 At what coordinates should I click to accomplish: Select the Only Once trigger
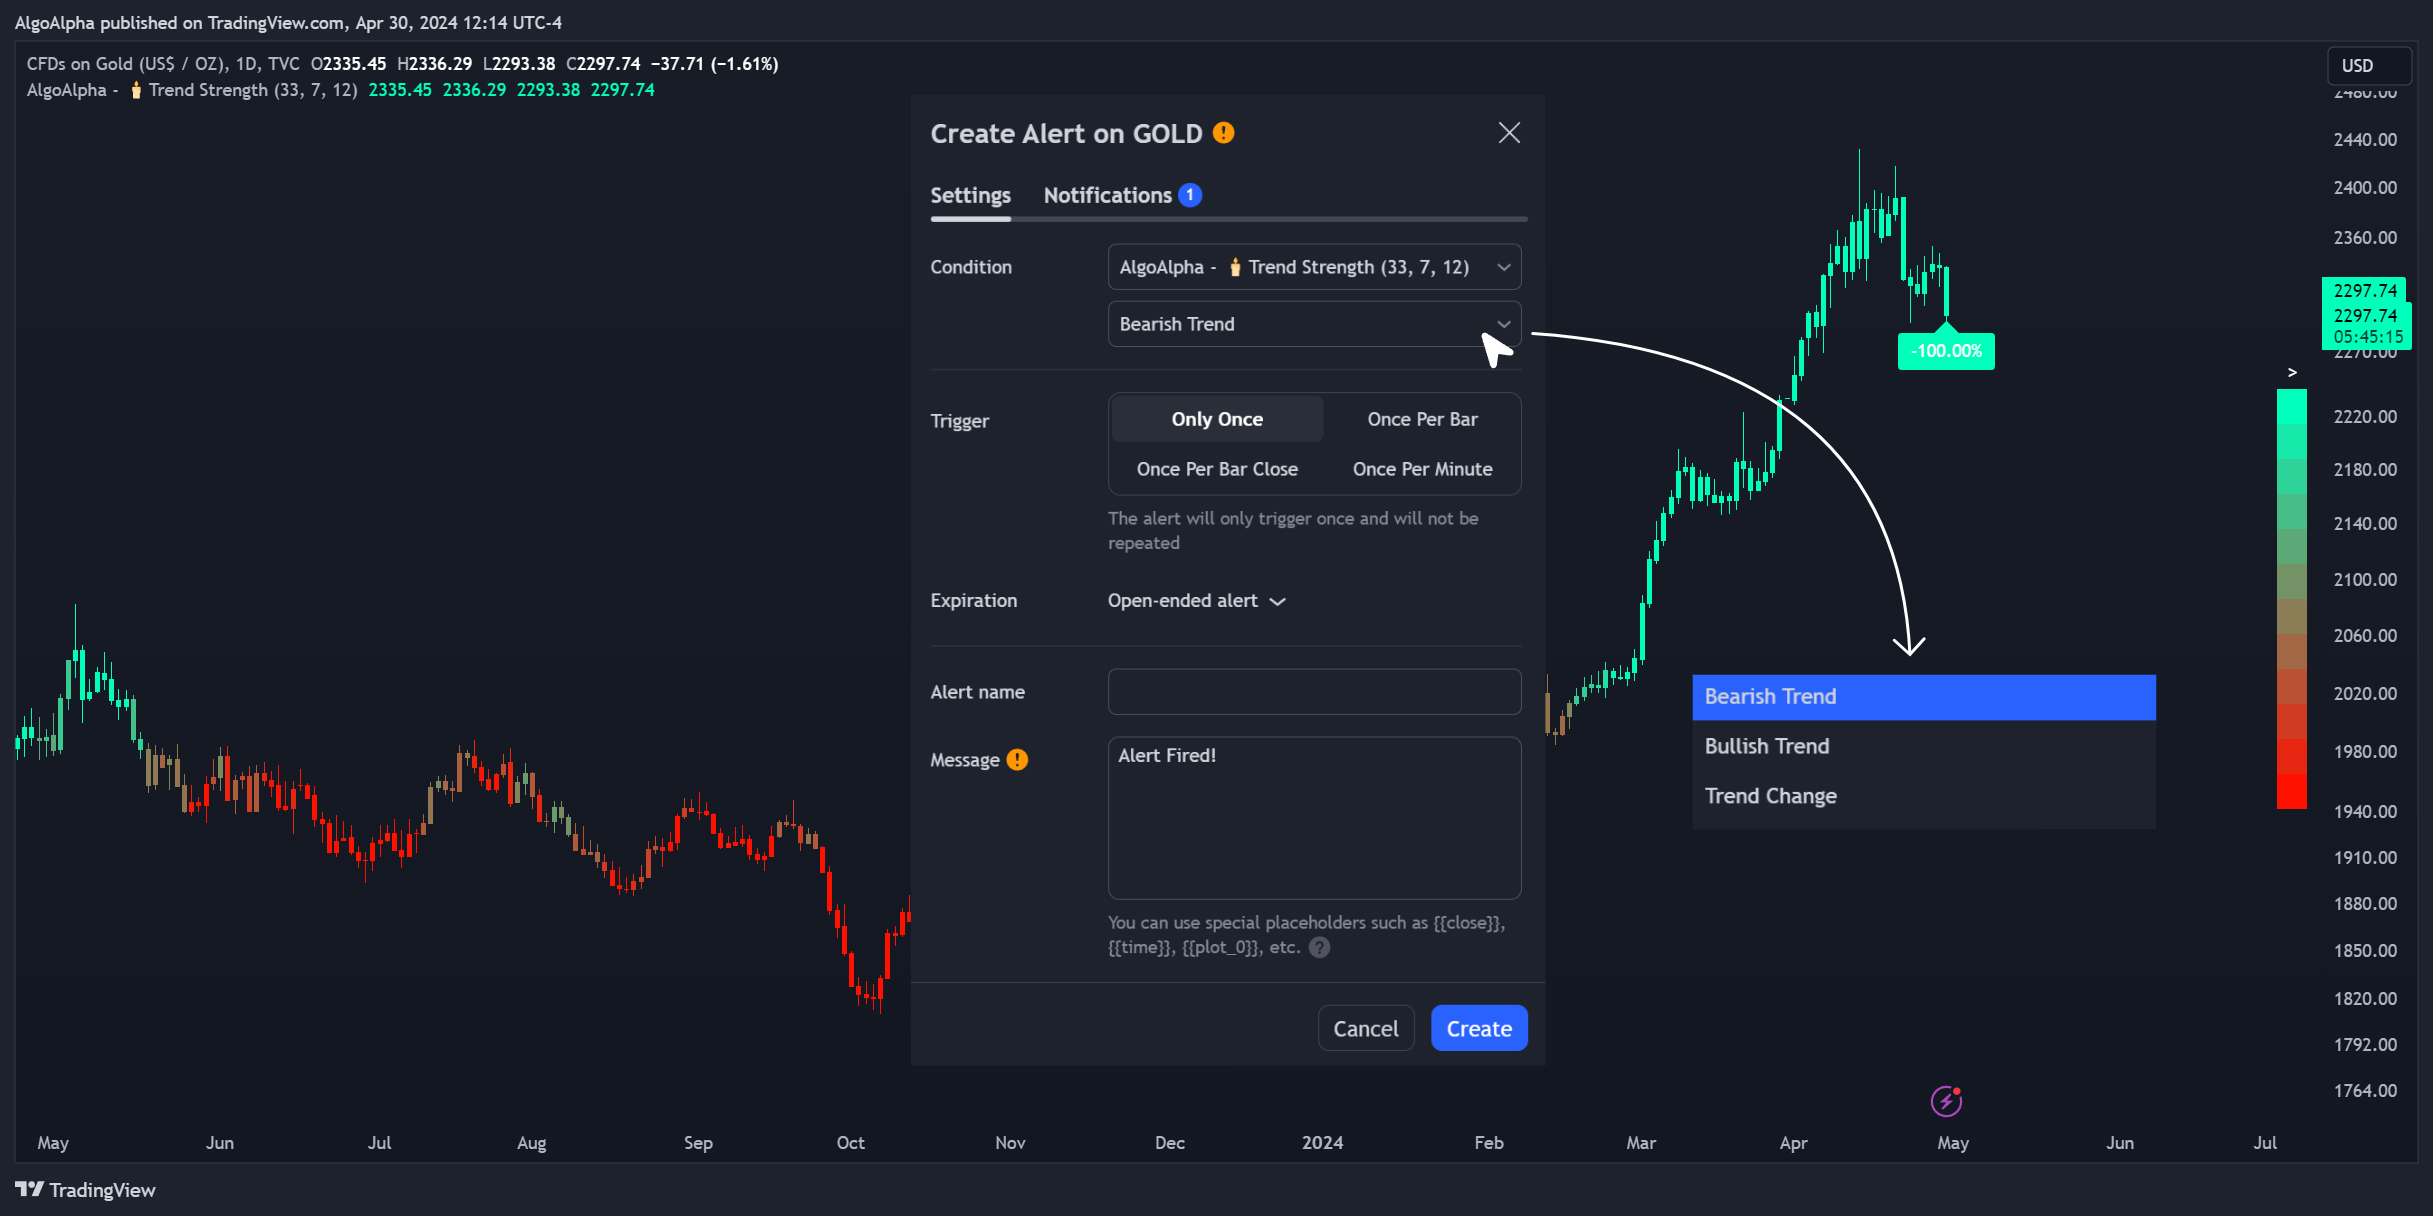pyautogui.click(x=1217, y=419)
